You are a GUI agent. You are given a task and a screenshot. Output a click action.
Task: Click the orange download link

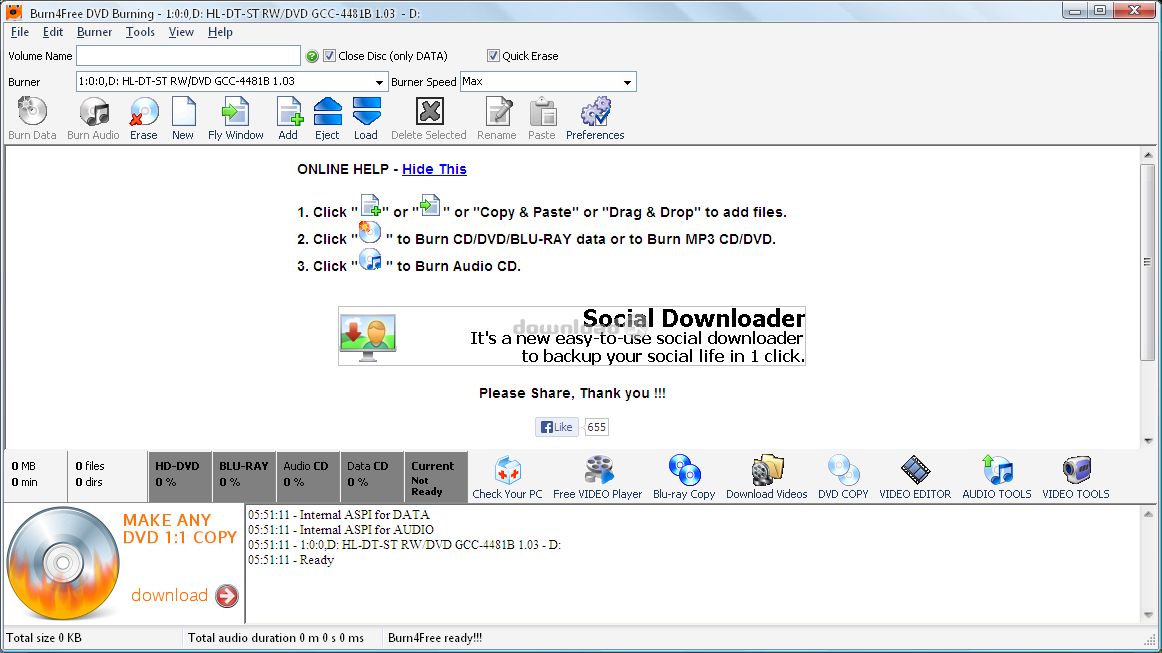[x=170, y=595]
